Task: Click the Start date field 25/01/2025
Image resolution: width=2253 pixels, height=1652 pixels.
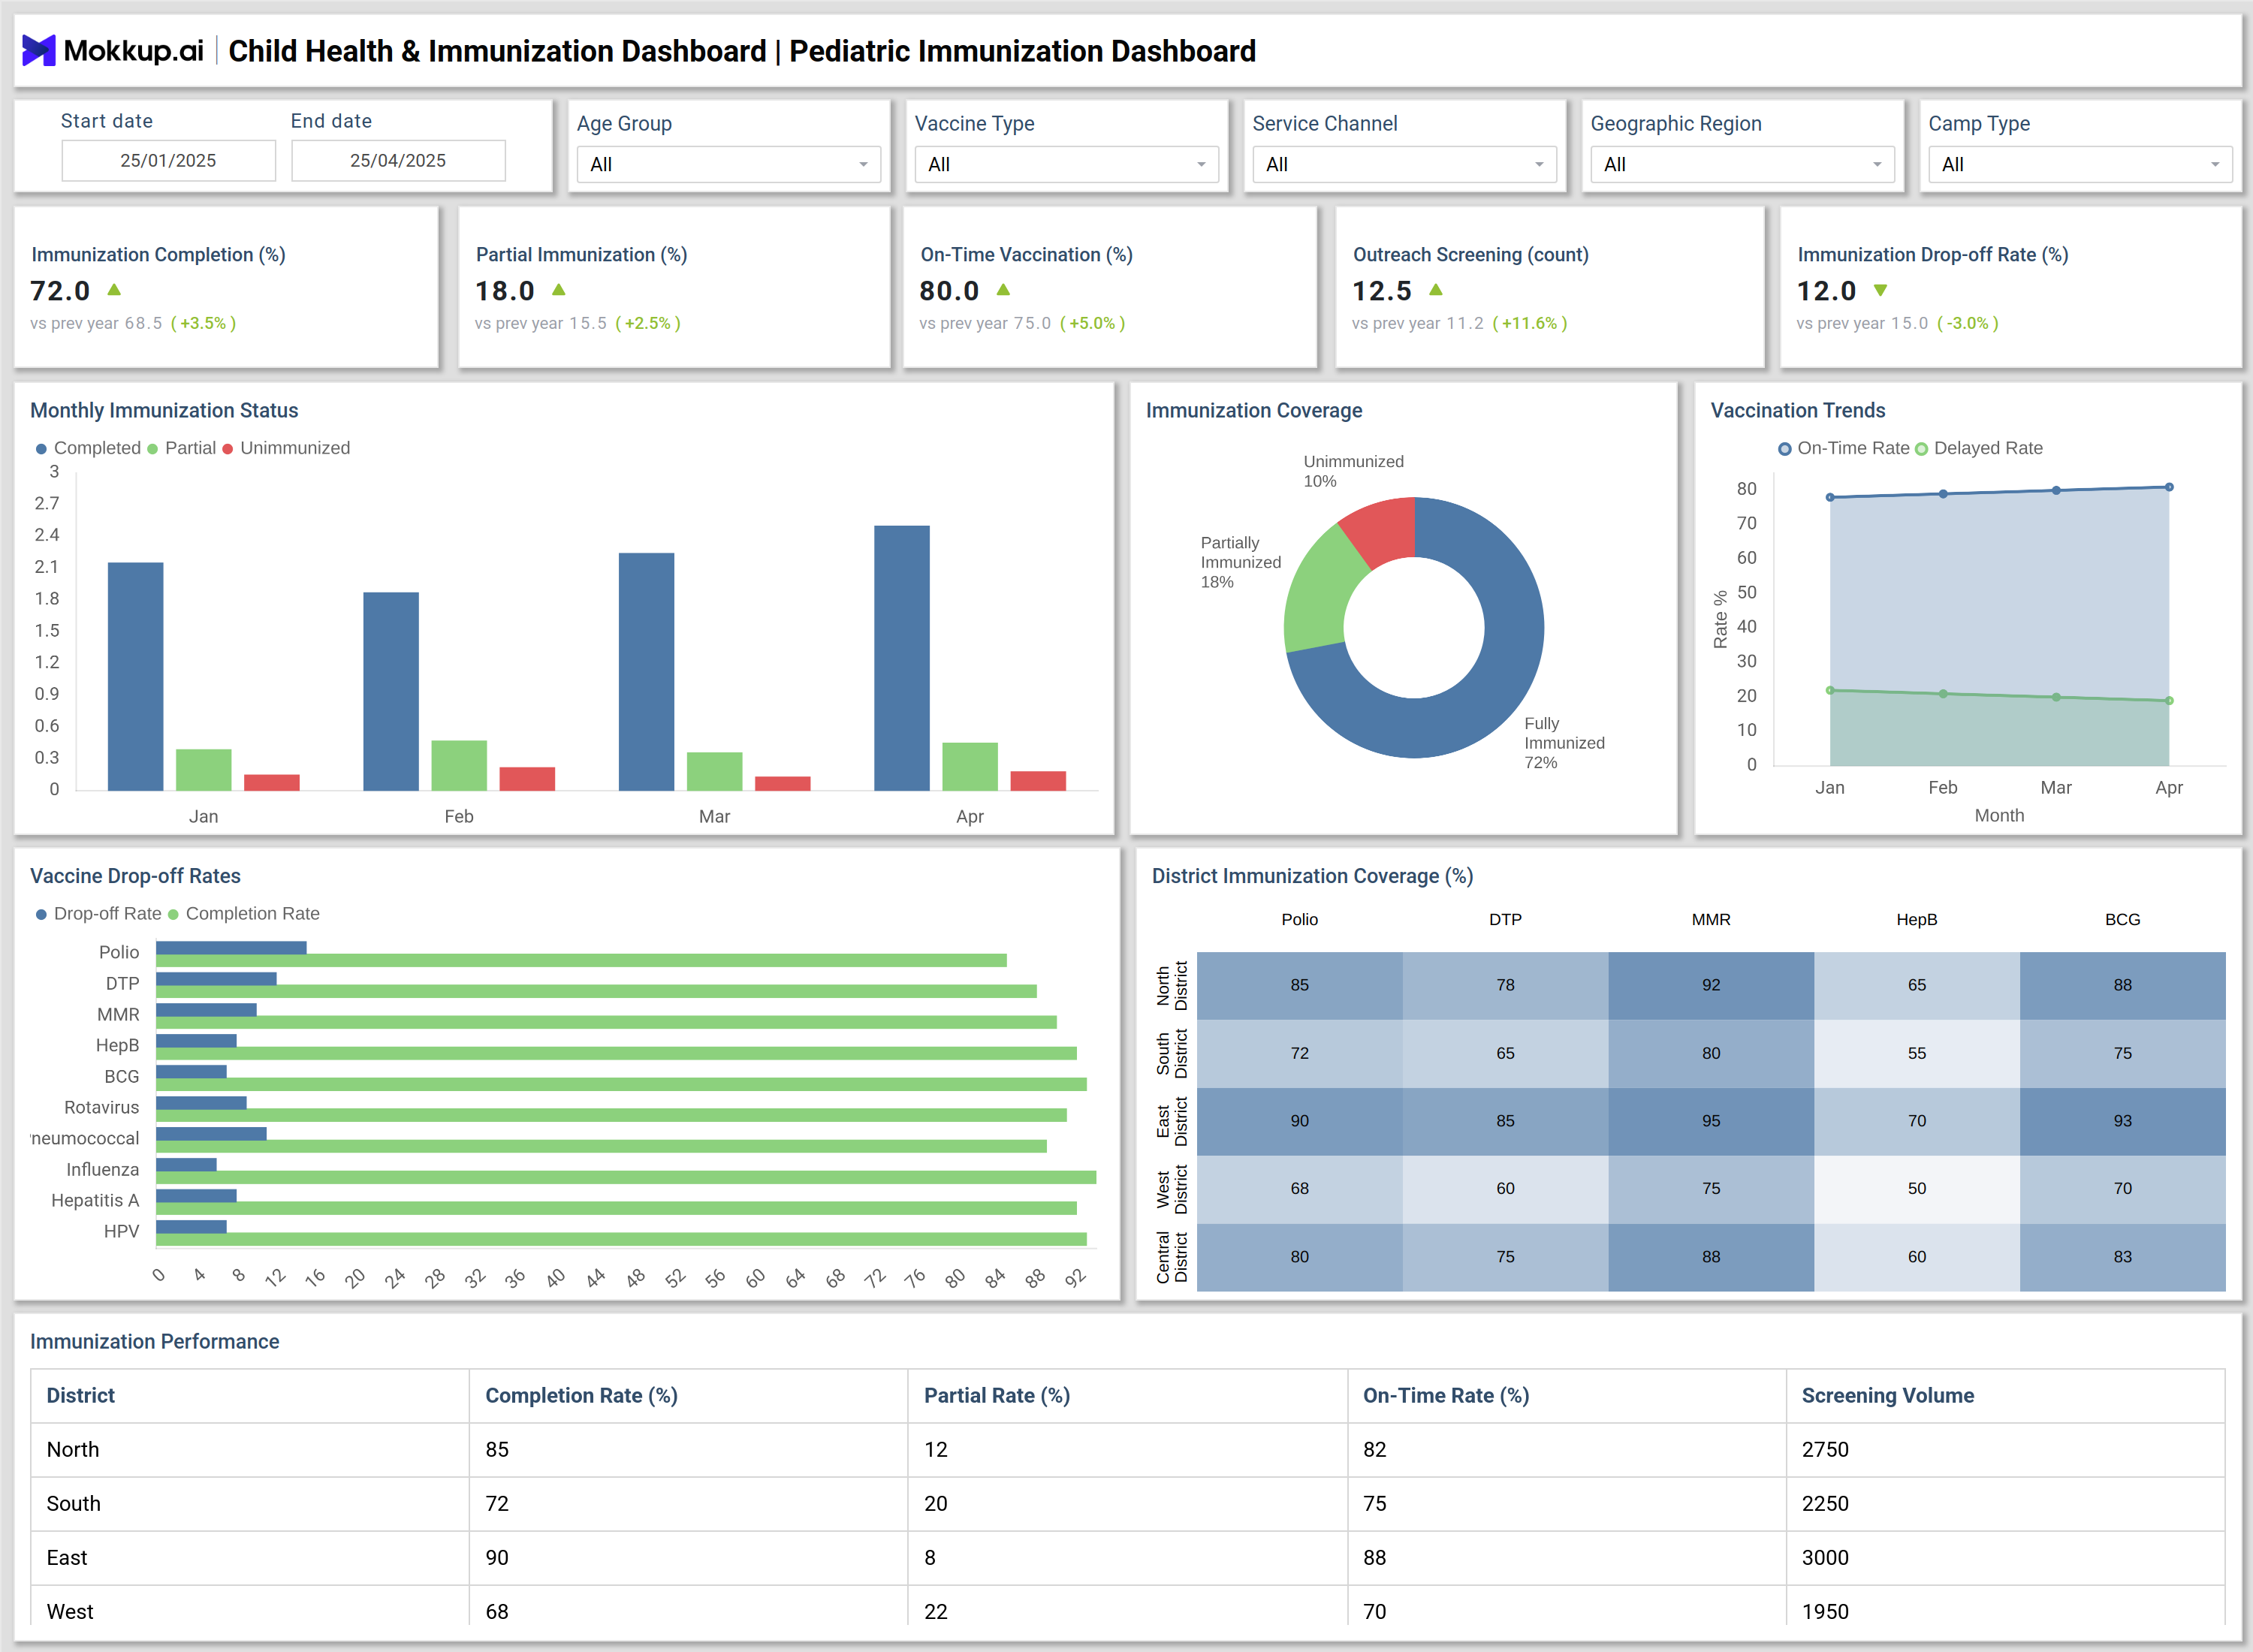Action: pyautogui.click(x=168, y=160)
